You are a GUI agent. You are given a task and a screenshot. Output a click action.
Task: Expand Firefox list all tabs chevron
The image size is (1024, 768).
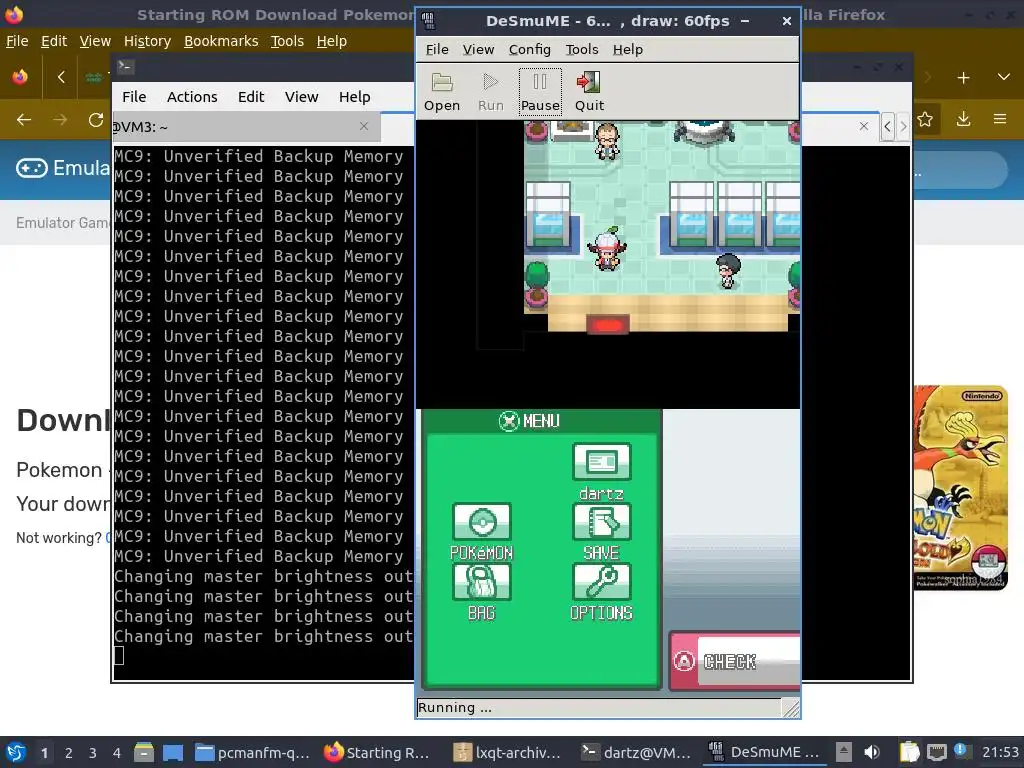coord(1004,77)
